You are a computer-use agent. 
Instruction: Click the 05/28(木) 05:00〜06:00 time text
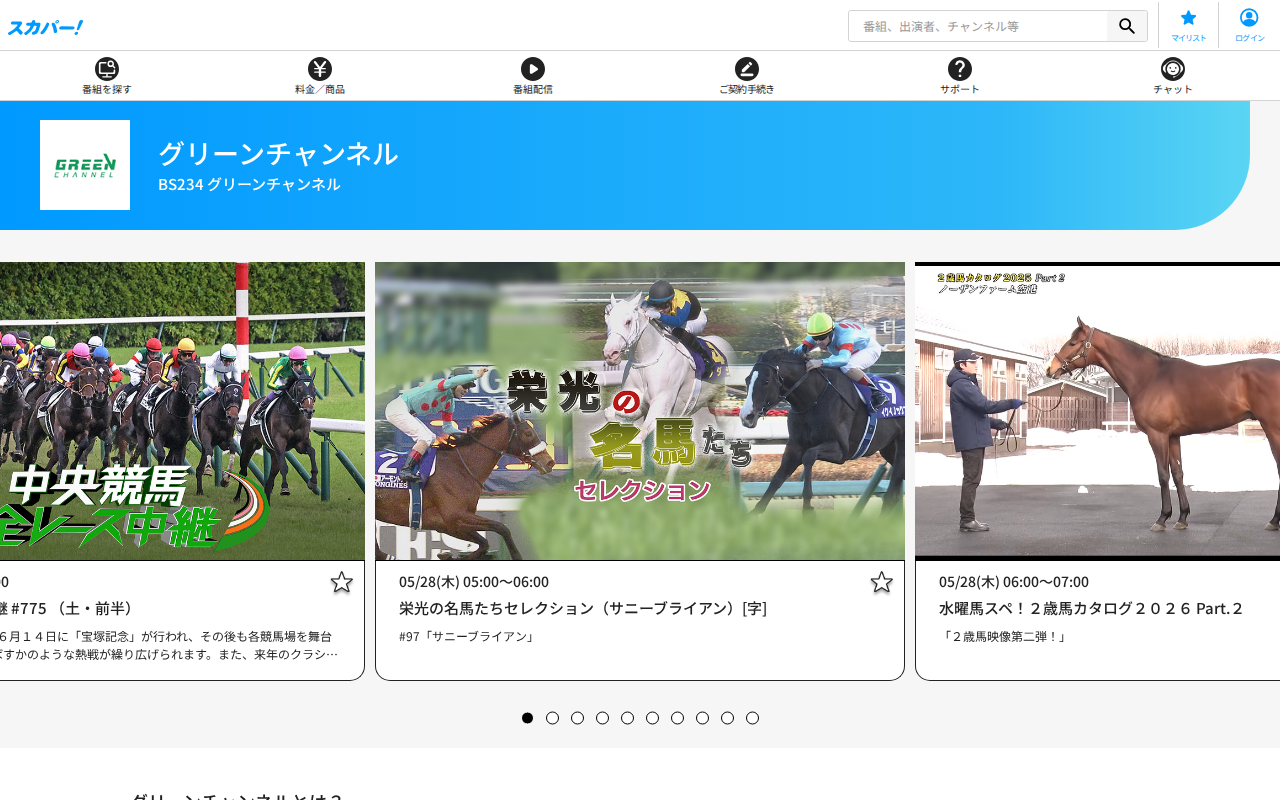(x=474, y=581)
